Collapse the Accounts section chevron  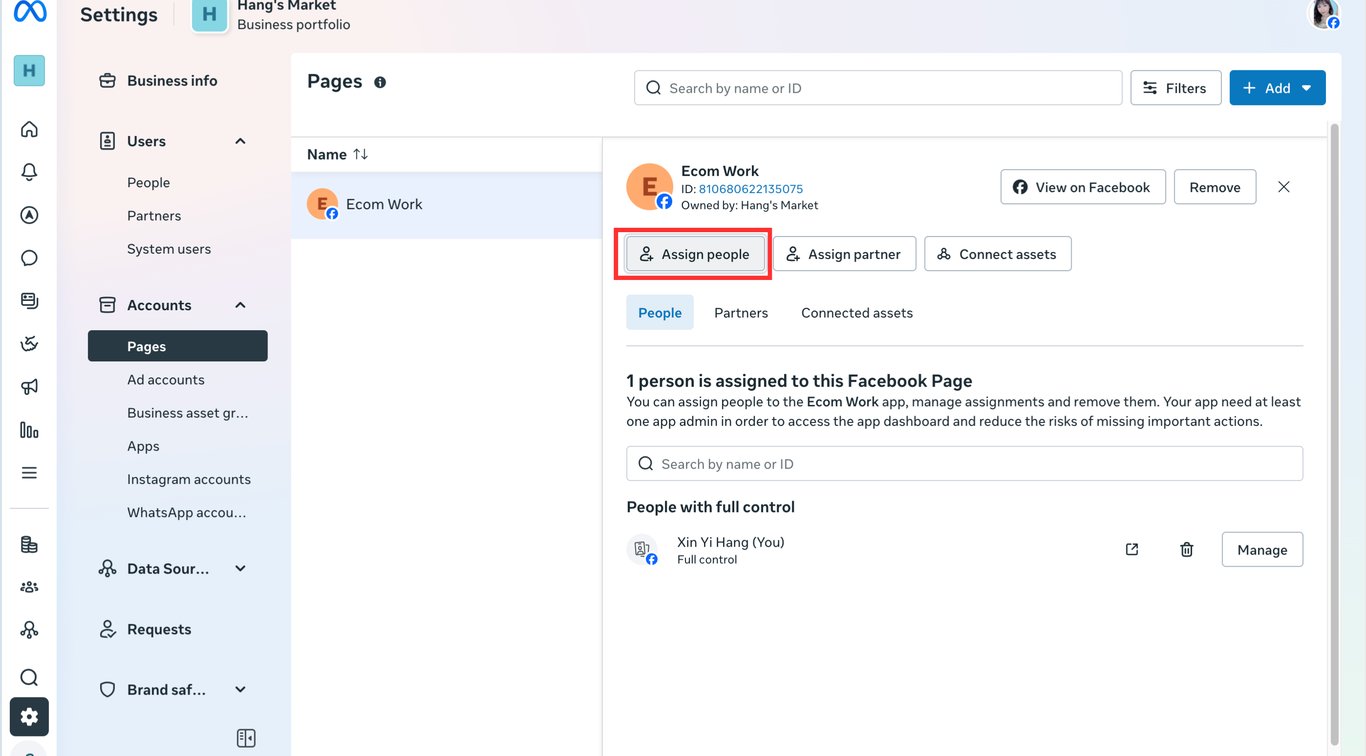[240, 305]
